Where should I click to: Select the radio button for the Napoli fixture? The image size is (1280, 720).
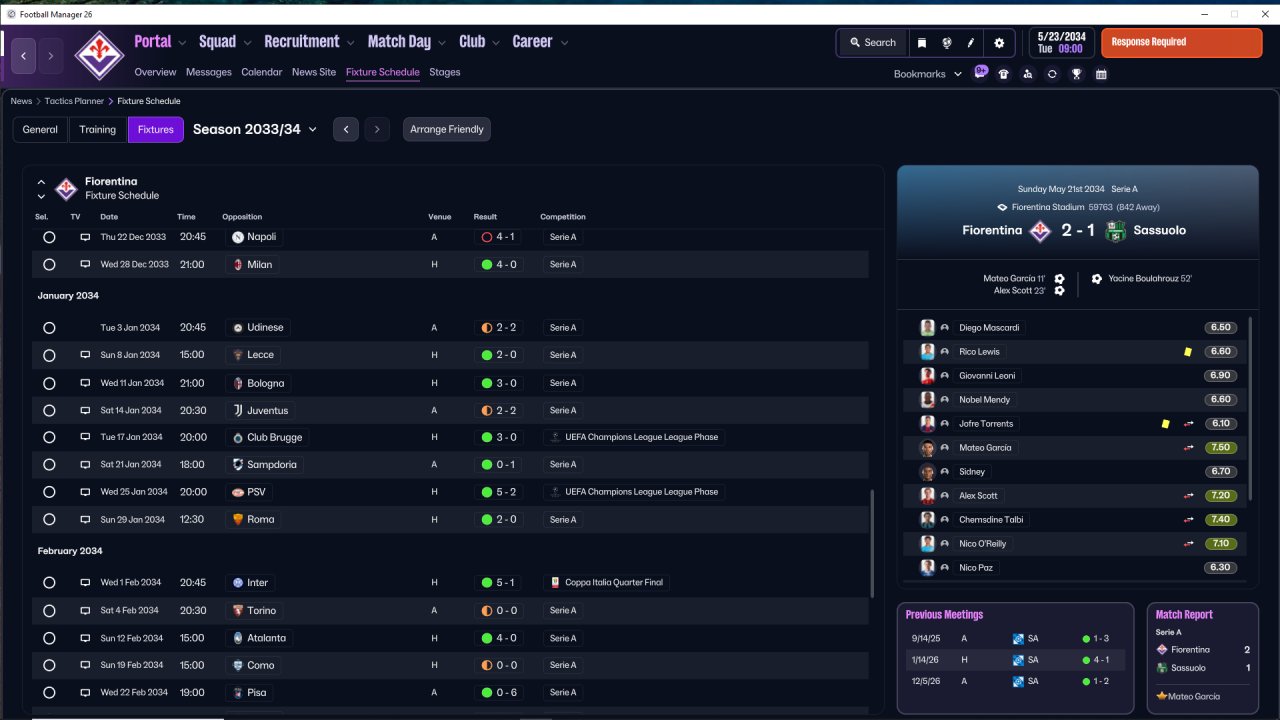(49, 237)
